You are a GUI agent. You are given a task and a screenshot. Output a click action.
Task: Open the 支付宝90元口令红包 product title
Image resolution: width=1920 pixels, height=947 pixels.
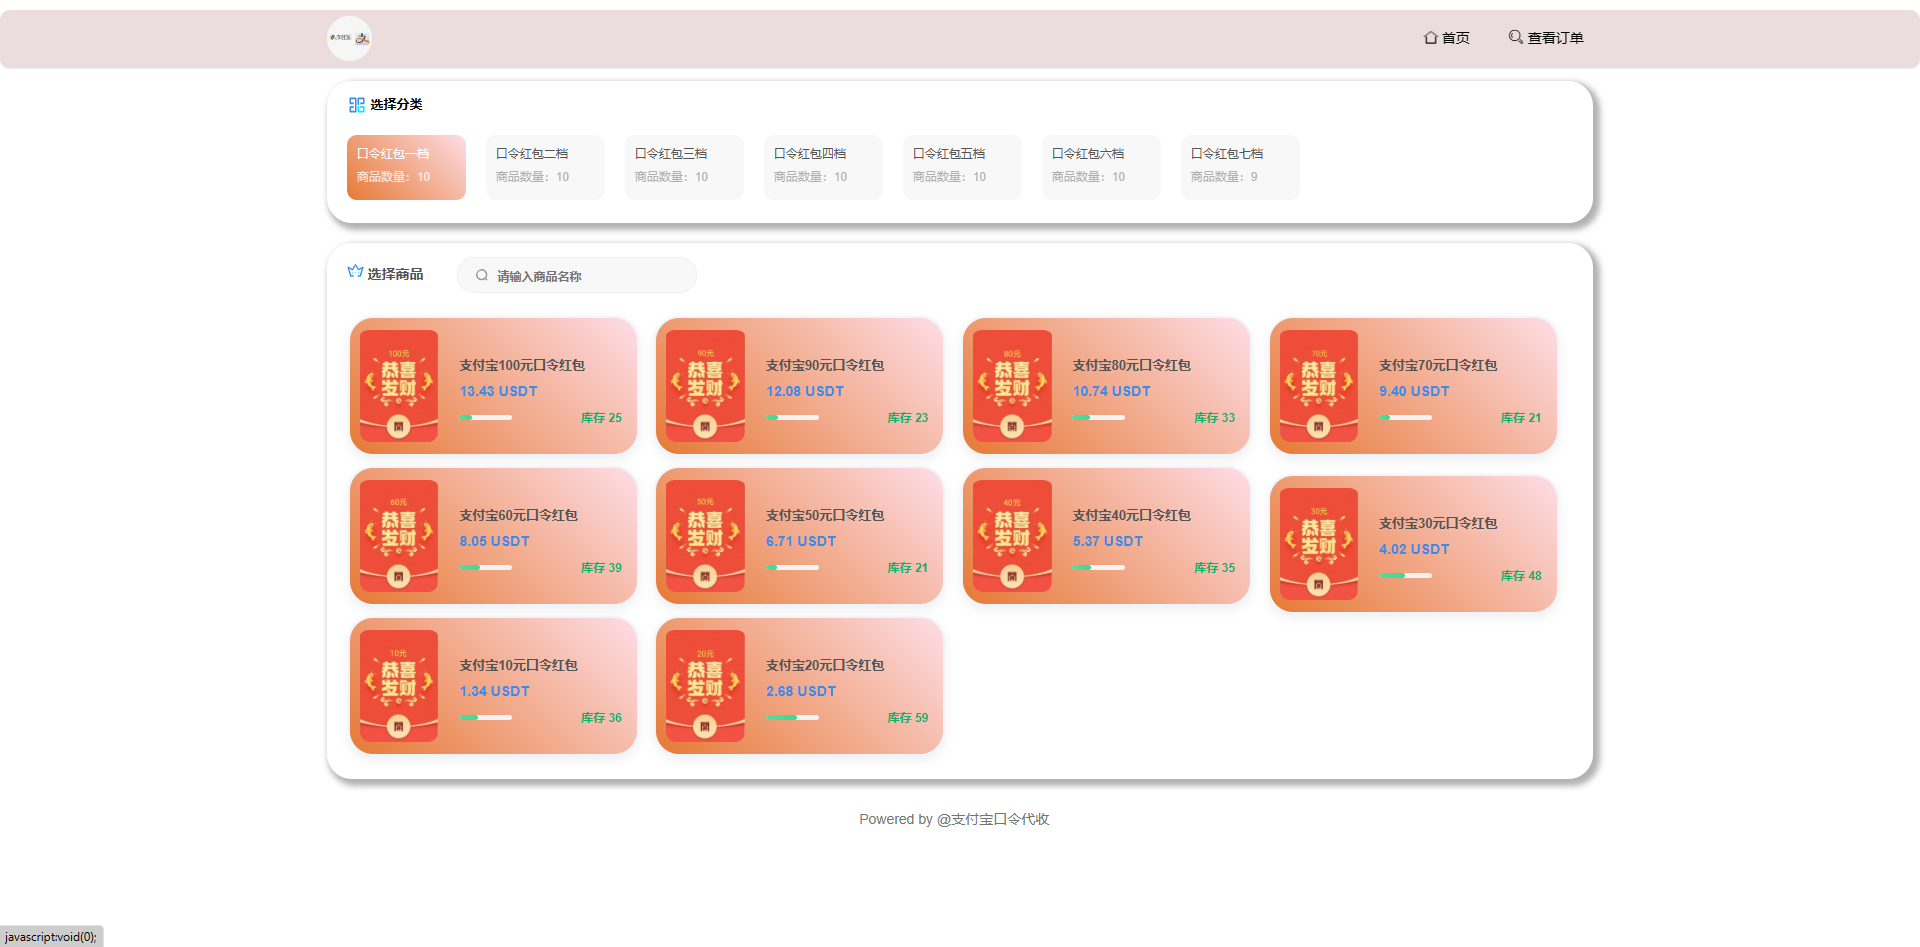[825, 365]
